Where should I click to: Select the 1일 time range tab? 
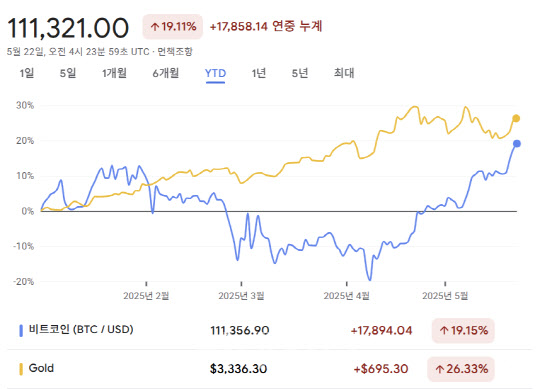[27, 73]
